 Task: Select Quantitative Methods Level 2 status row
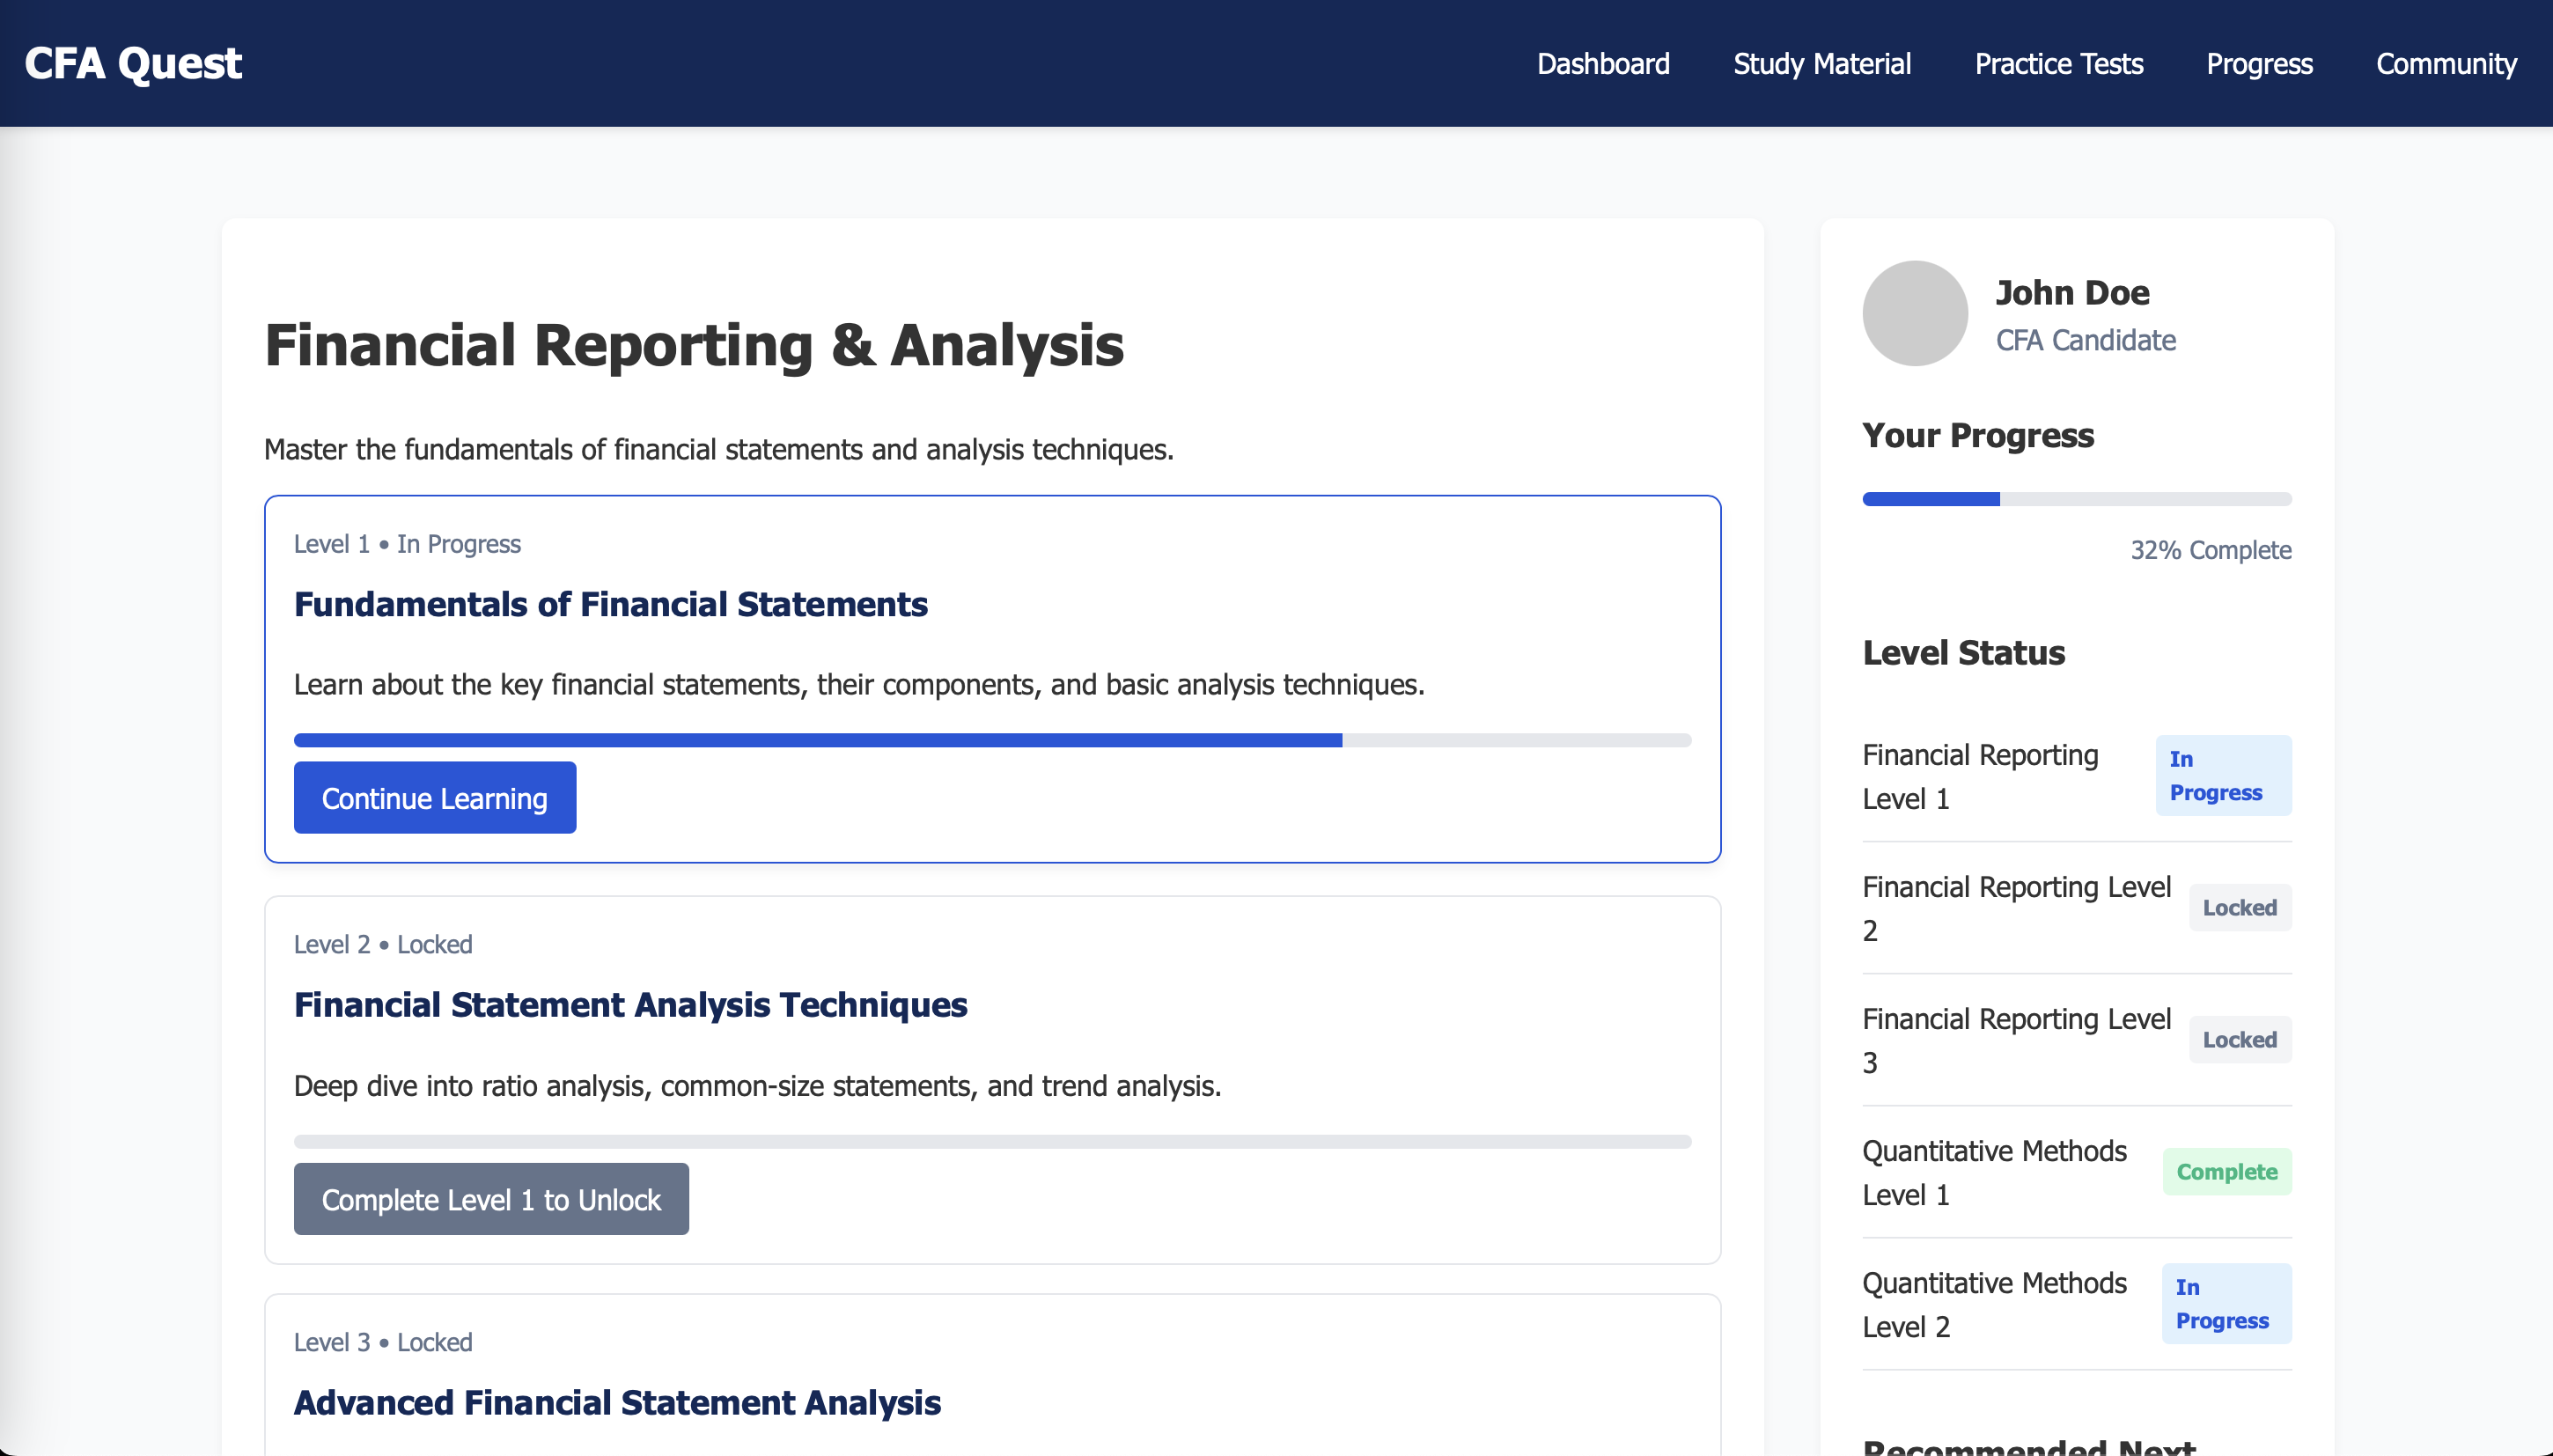[x=2077, y=1304]
